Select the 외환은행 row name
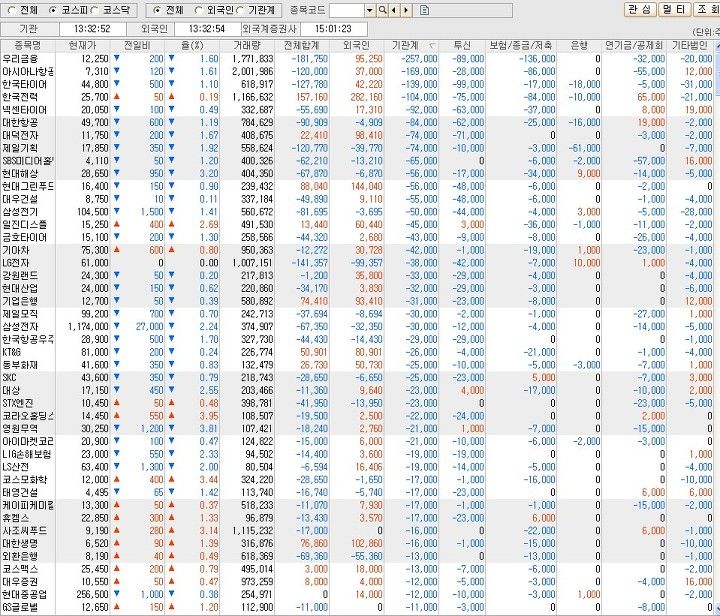Screen dimensions: 720x616 click(20, 556)
